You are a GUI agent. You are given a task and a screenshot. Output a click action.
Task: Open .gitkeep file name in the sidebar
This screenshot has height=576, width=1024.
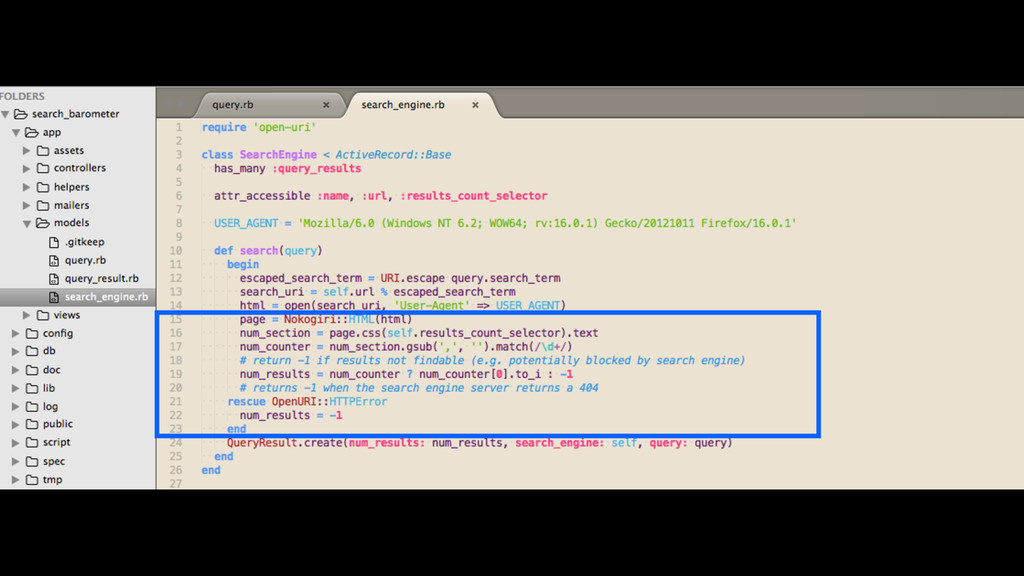coord(84,242)
